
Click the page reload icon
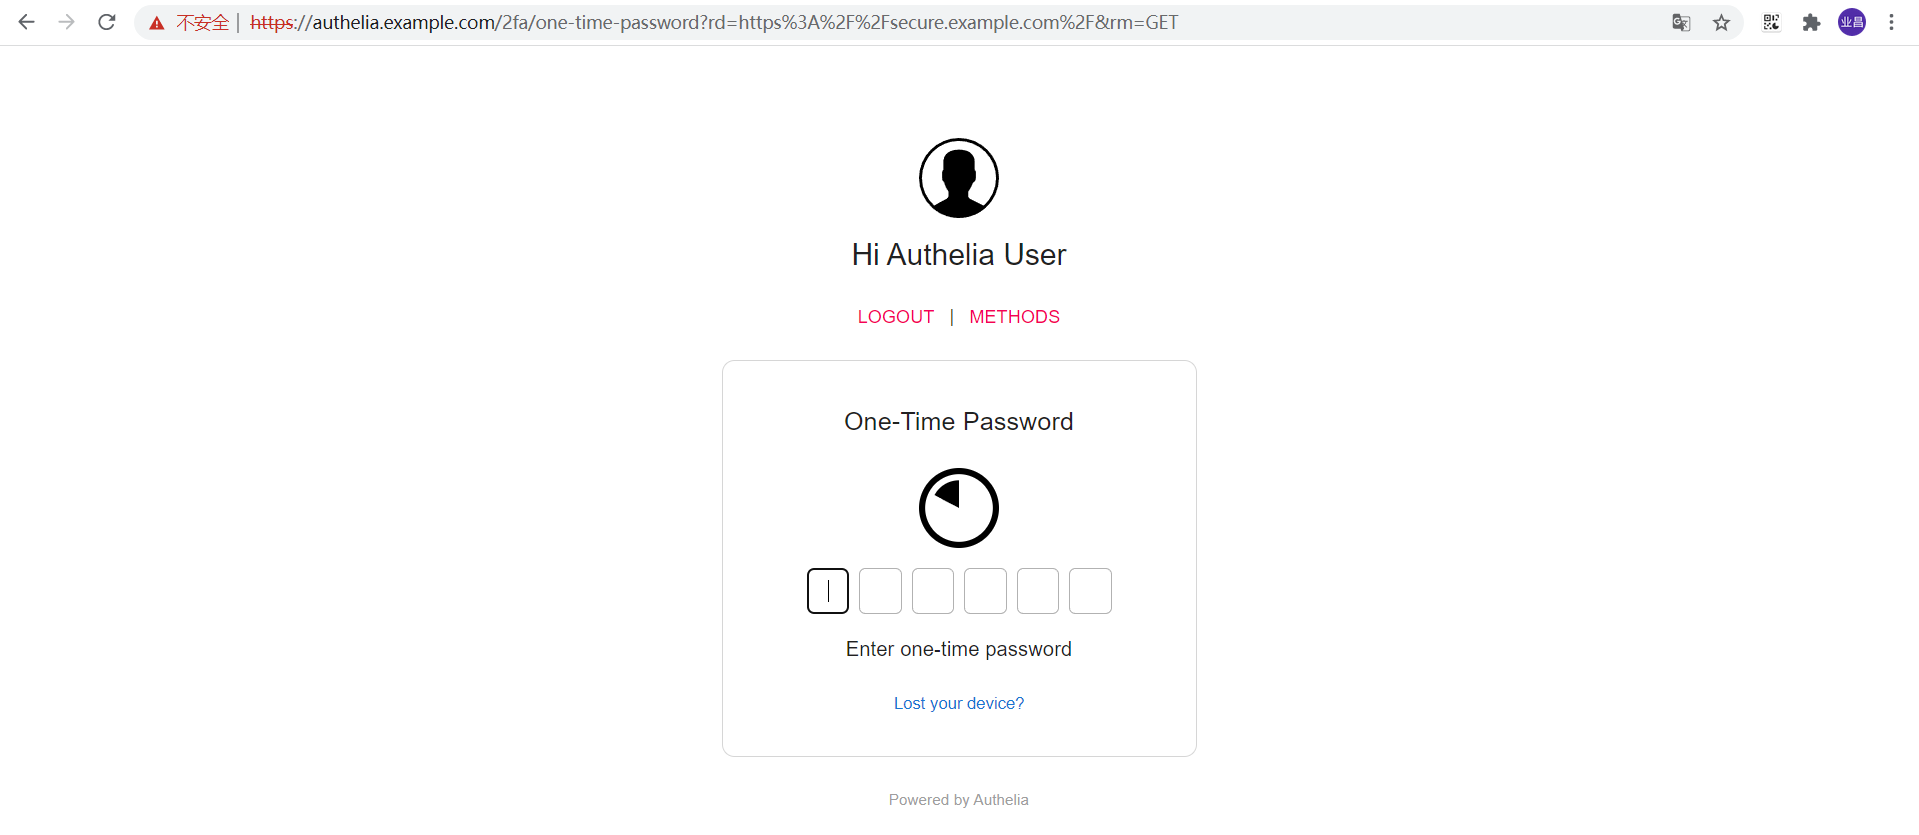pos(106,22)
